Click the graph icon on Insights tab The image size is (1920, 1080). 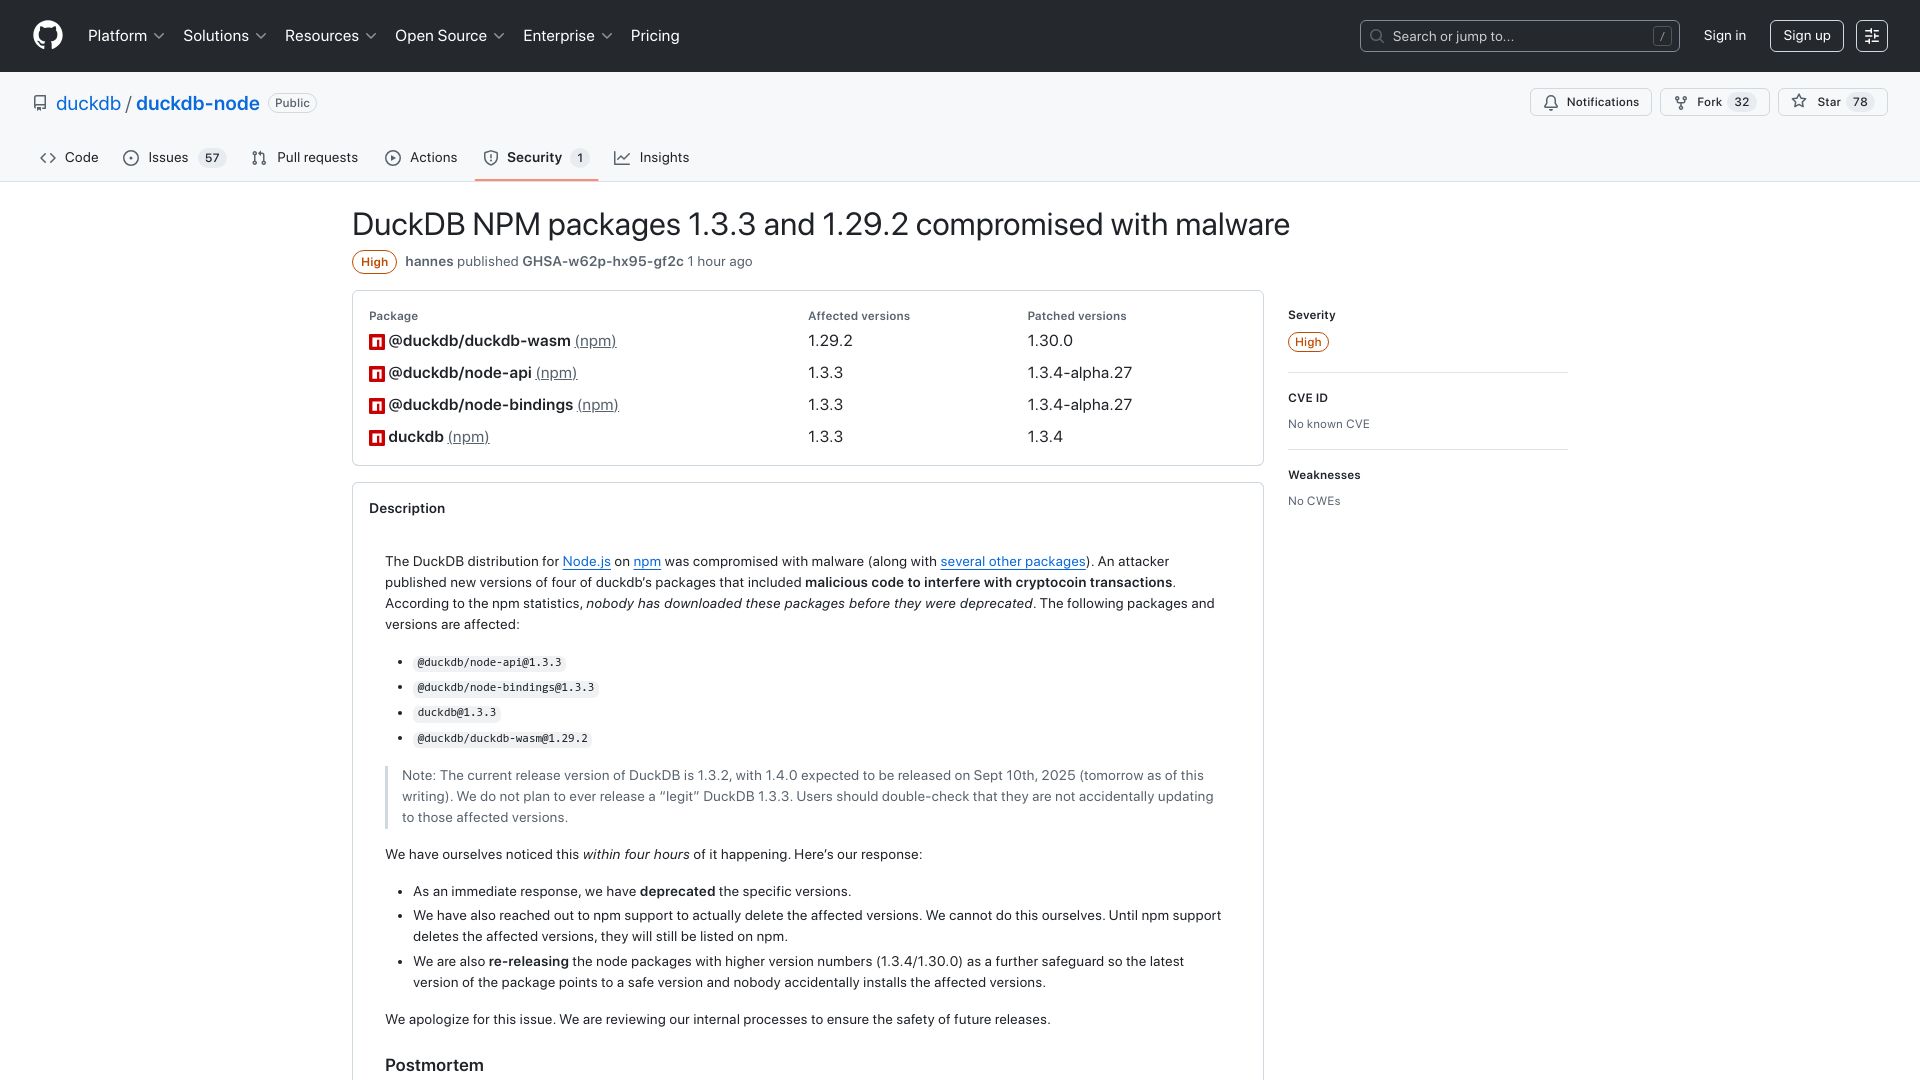coord(622,158)
